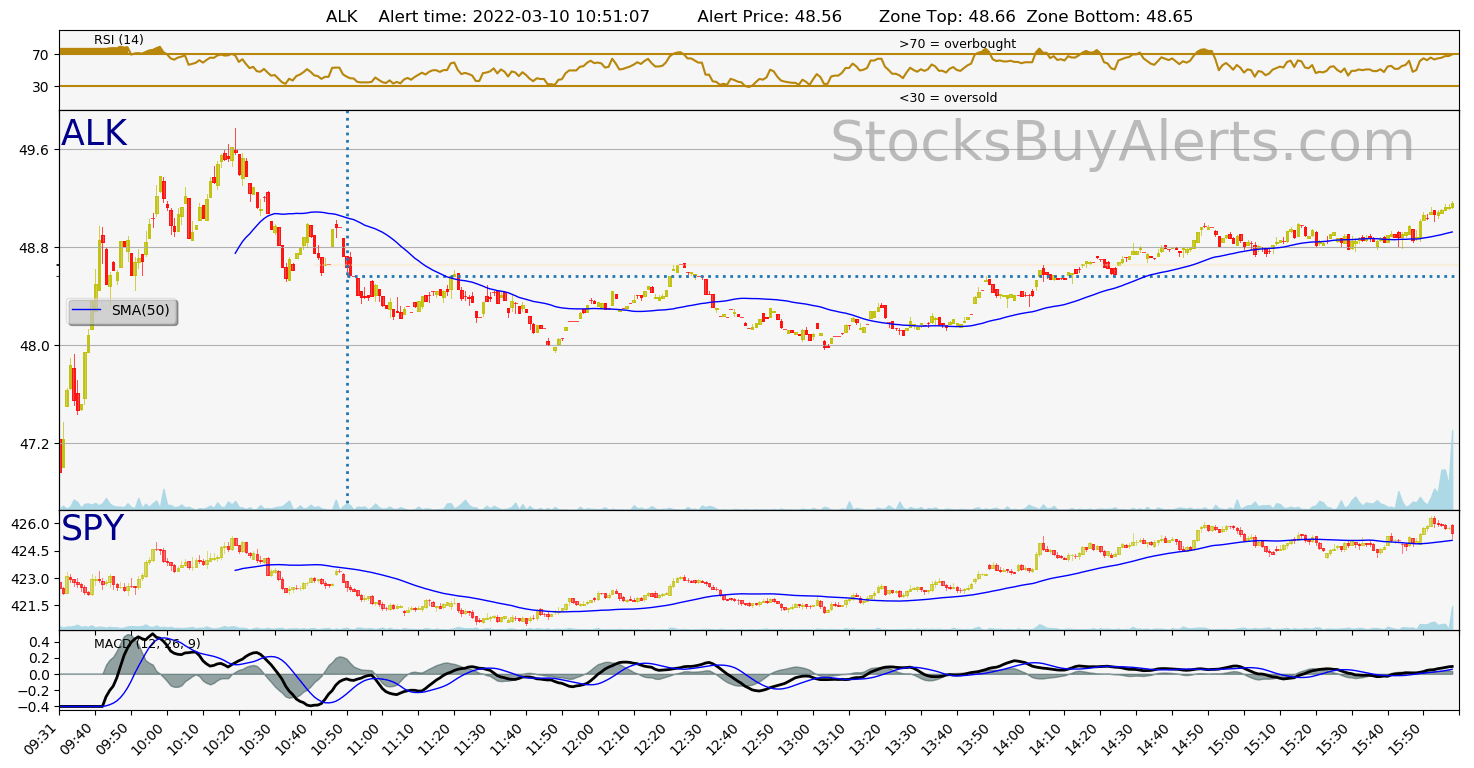1474x768 pixels.
Task: Click the horizontal dotted alert-price line
Action: click(903, 276)
